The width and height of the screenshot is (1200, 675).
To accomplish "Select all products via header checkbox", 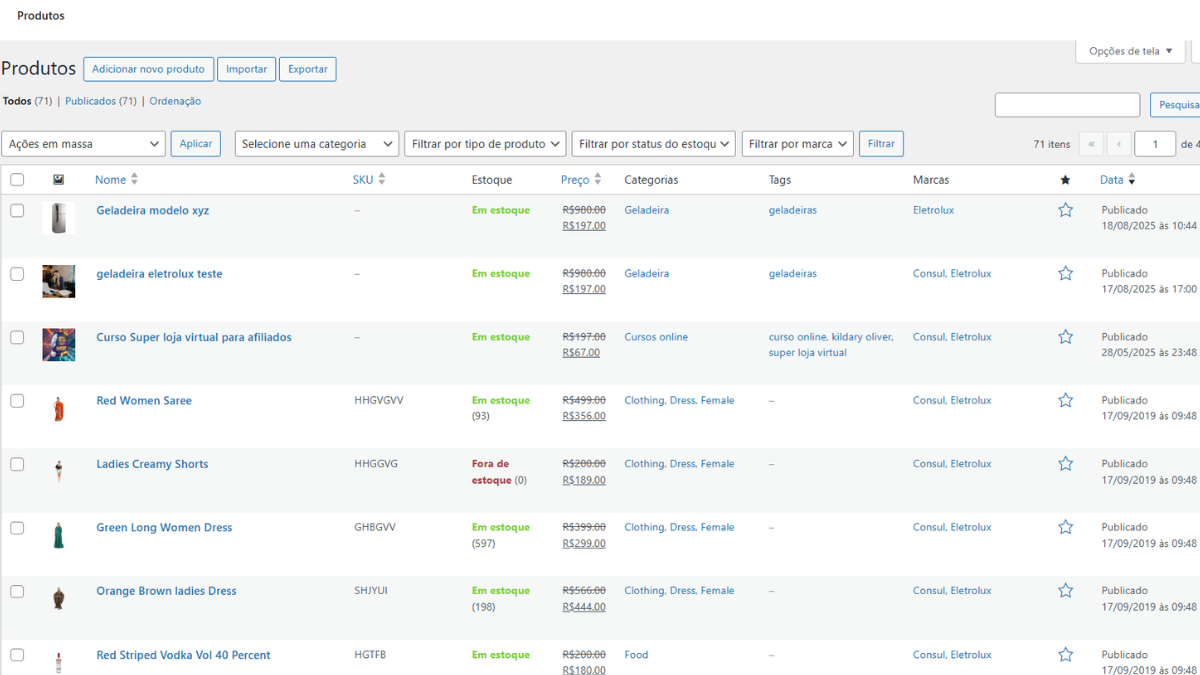I will coord(17,179).
